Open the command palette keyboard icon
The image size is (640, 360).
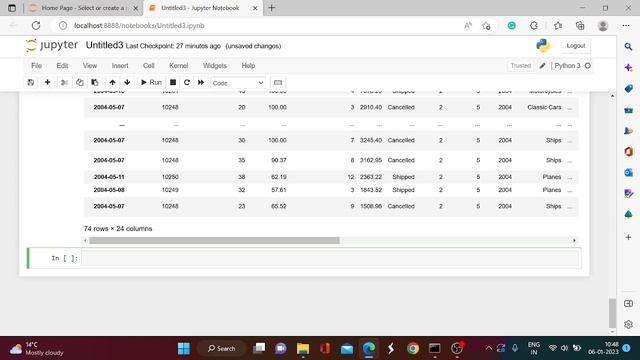point(278,82)
